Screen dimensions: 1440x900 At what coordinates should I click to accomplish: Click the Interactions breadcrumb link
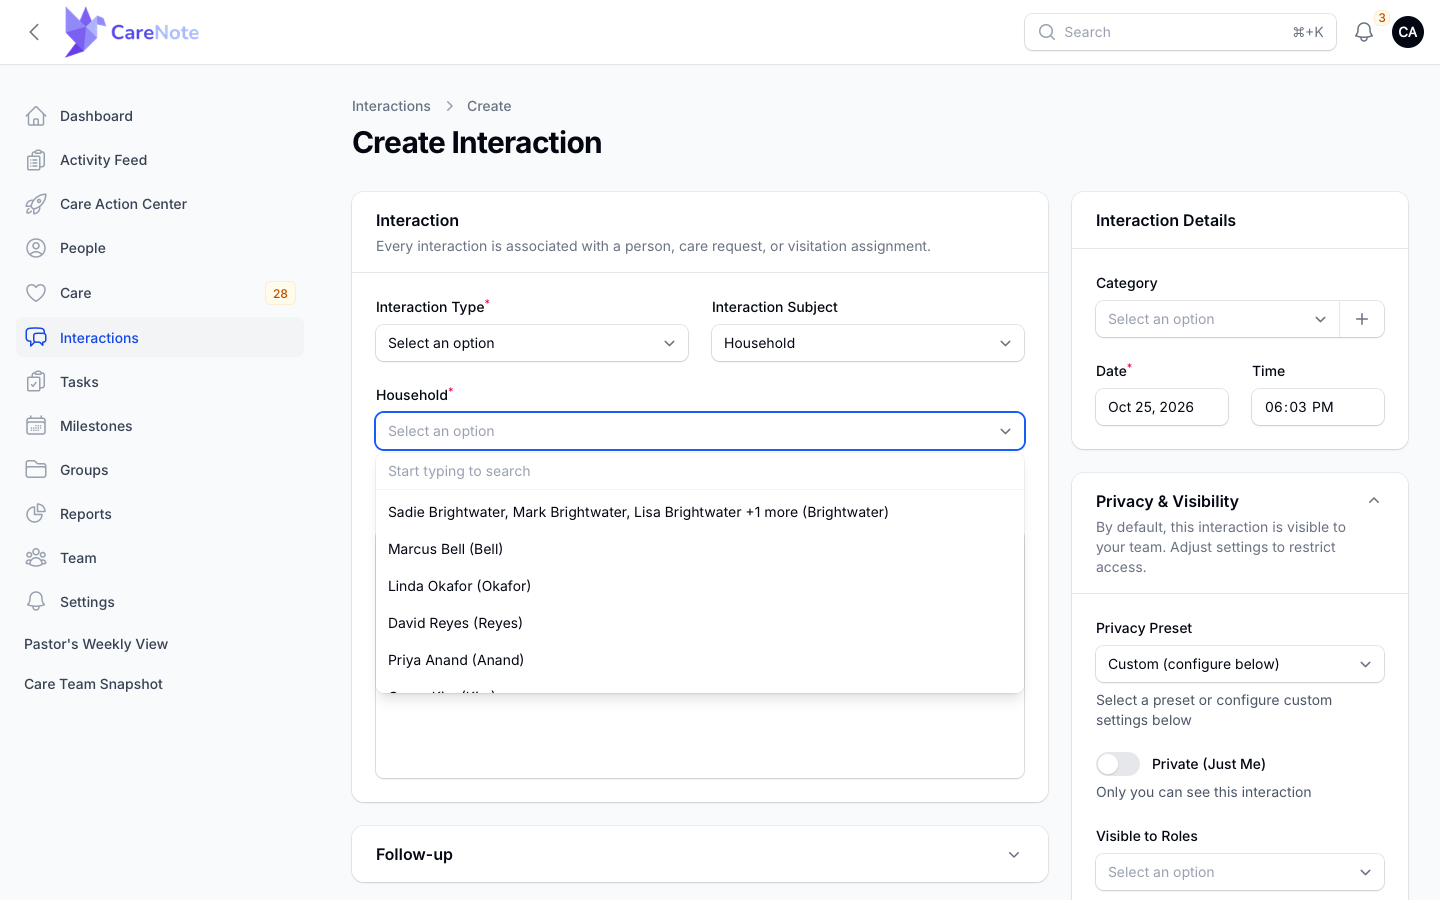(391, 106)
